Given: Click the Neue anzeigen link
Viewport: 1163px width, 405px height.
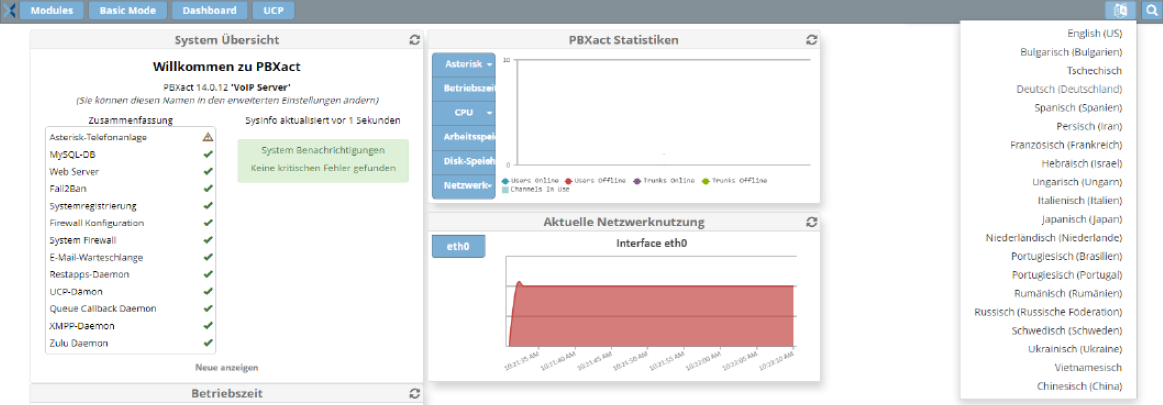Looking at the screenshot, I should click(x=226, y=368).
